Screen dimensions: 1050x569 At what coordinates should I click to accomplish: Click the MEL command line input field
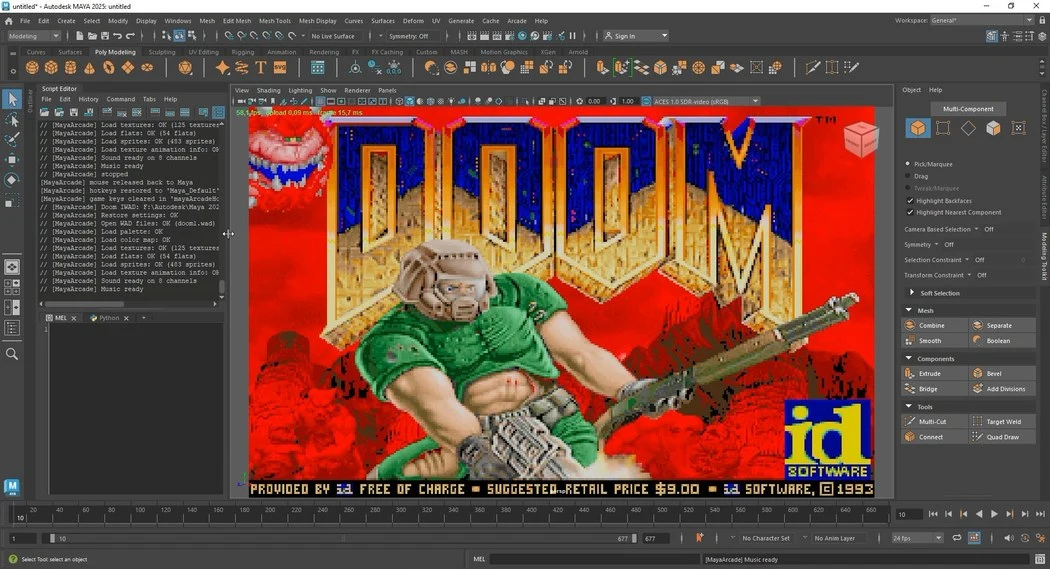[595, 559]
